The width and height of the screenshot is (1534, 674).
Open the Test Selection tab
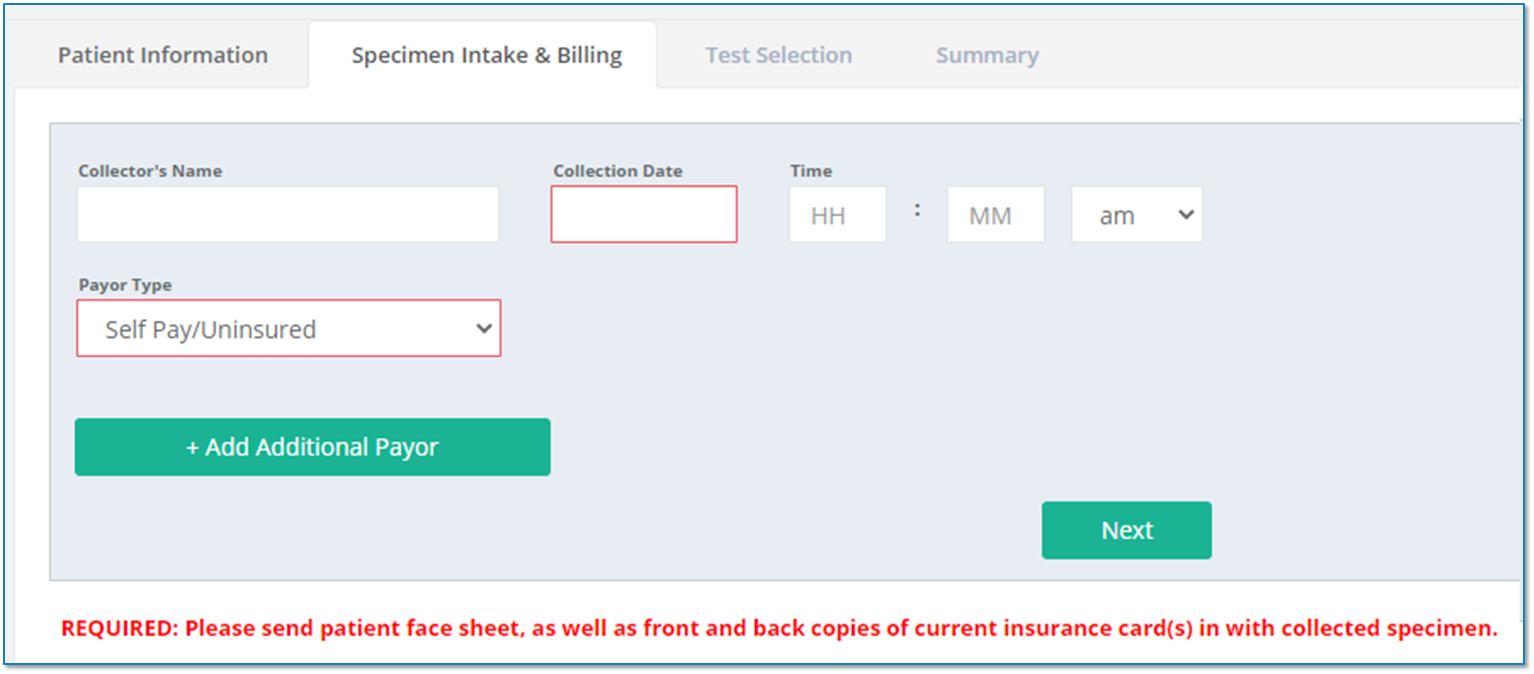pos(778,55)
